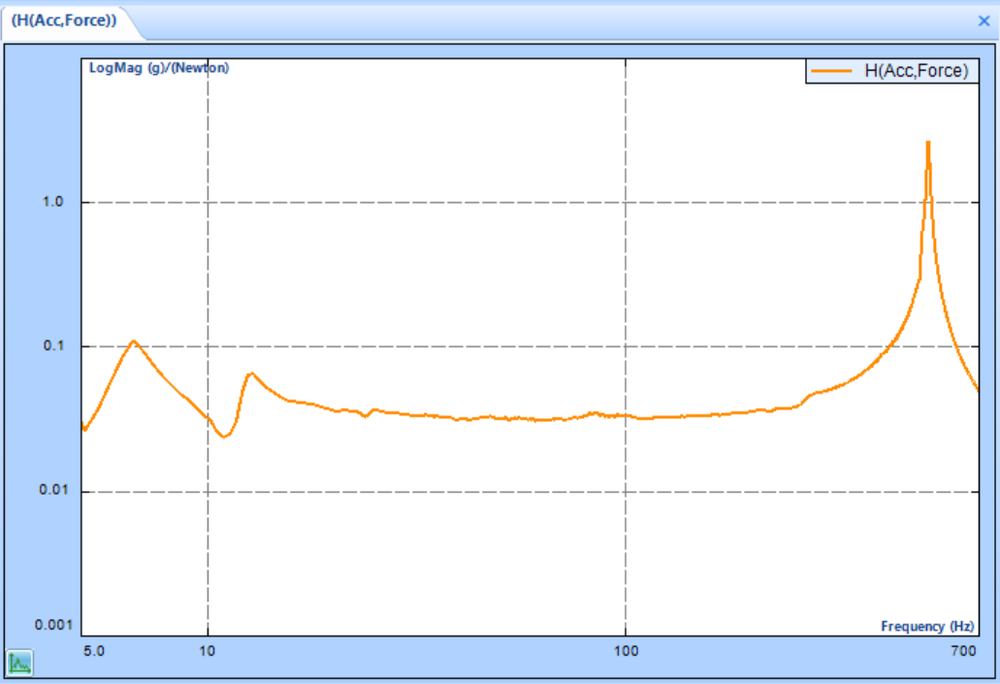Viewport: 1000px width, 684px height.
Task: Select the tab header strip above the plot
Action: pos(500,20)
